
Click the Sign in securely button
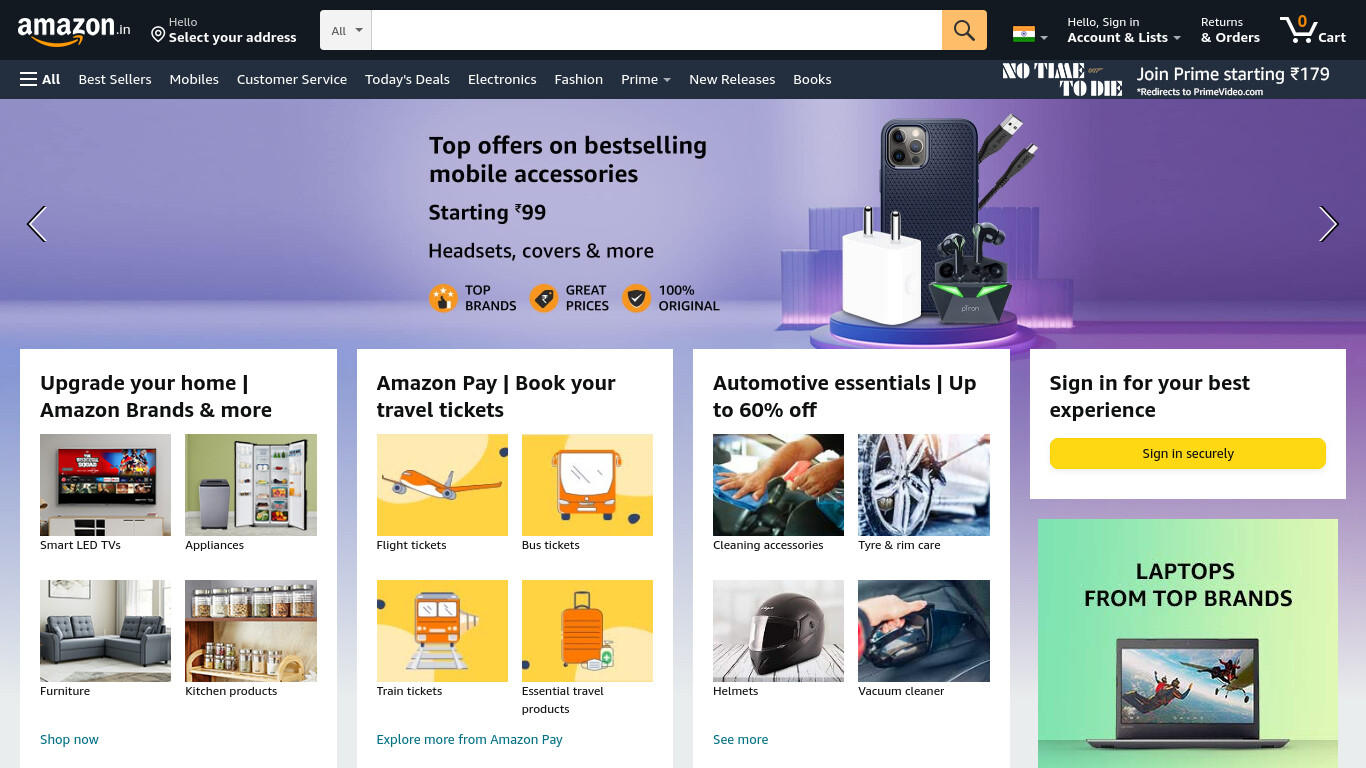(1188, 453)
